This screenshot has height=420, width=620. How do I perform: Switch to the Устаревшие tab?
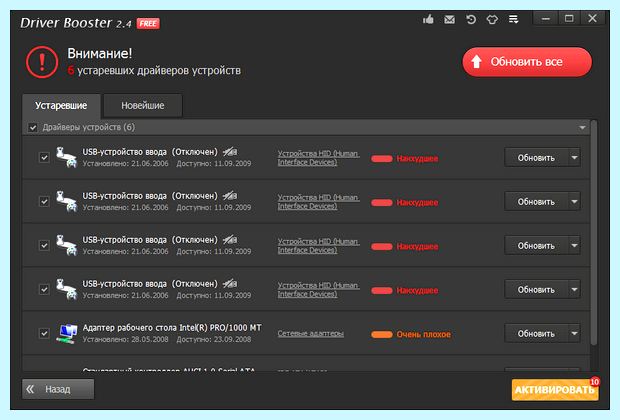pyautogui.click(x=61, y=106)
